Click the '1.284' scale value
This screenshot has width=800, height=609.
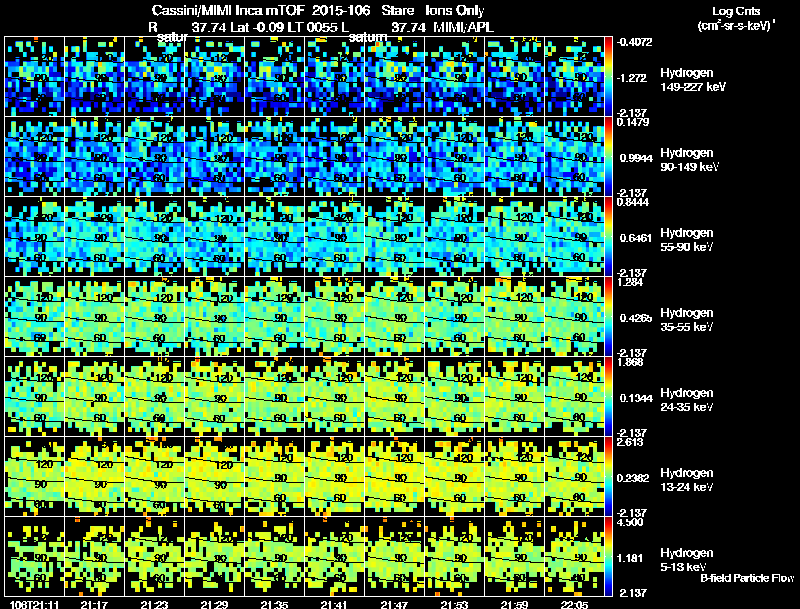(x=630, y=283)
